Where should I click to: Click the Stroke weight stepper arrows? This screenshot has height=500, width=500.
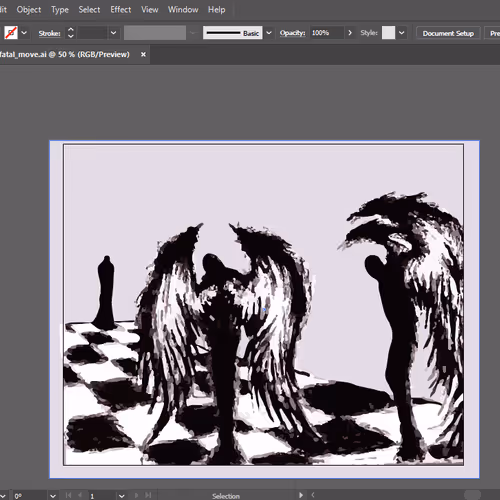[70, 33]
